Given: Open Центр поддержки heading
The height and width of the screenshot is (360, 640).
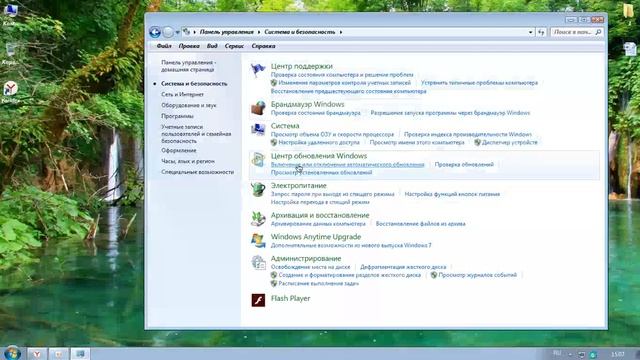Looking at the screenshot, I should (302, 66).
